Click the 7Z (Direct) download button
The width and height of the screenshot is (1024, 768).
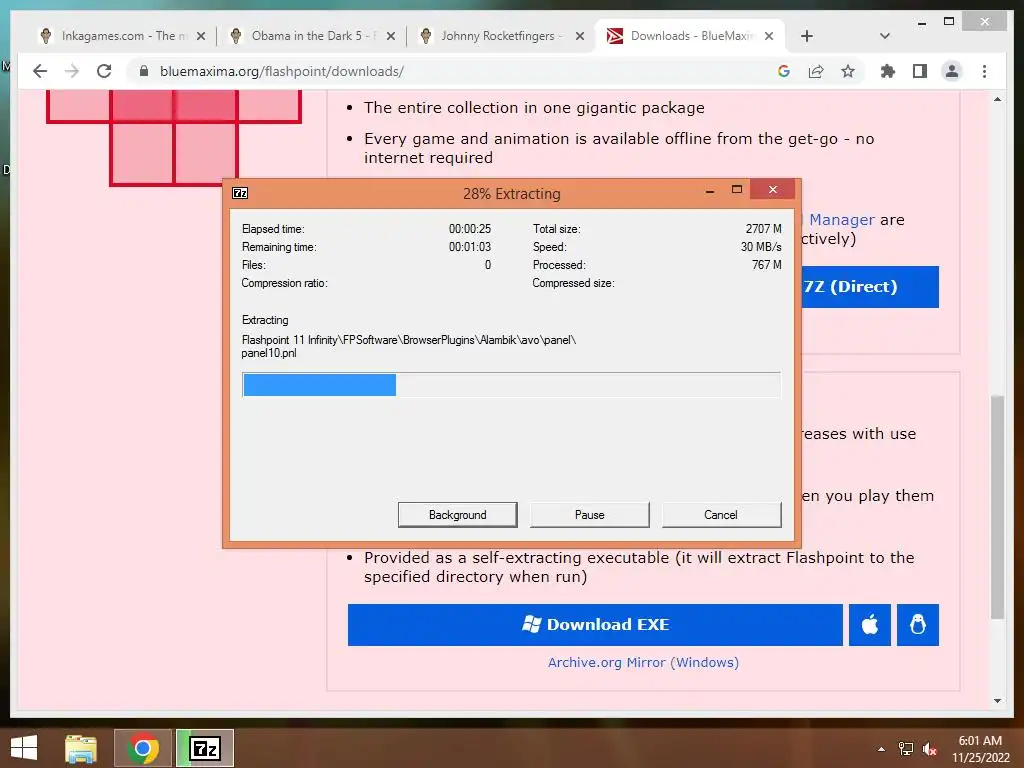click(870, 287)
